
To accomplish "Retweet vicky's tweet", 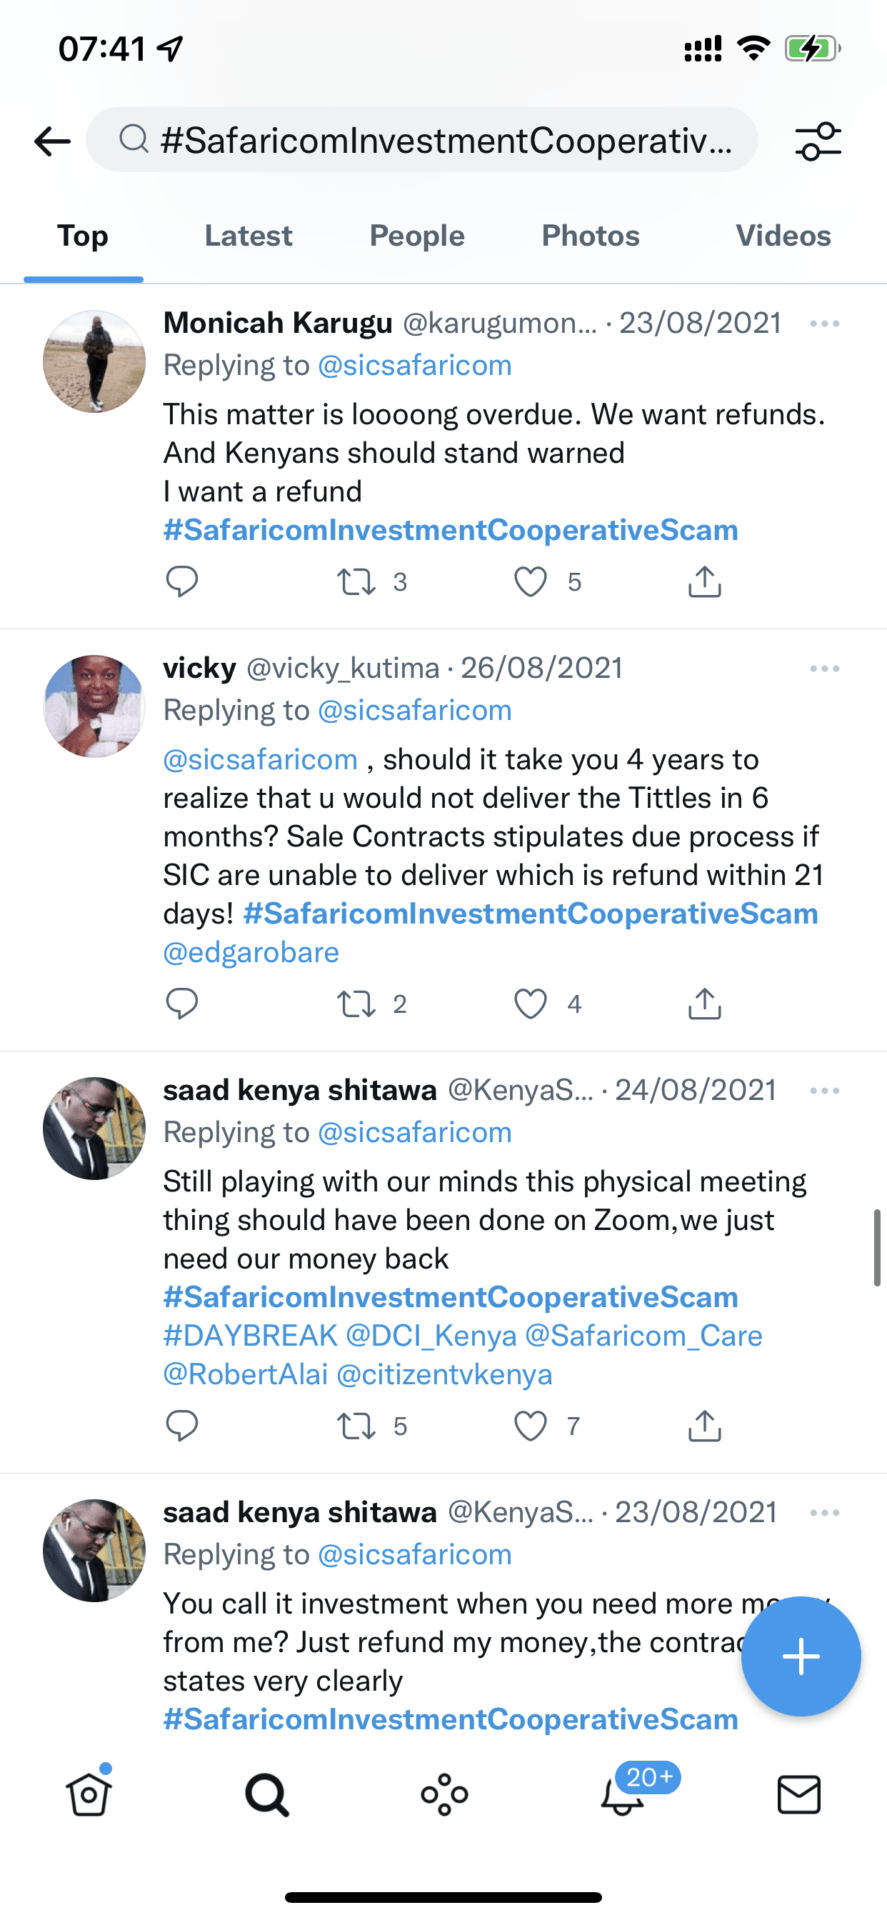I will click(356, 1004).
